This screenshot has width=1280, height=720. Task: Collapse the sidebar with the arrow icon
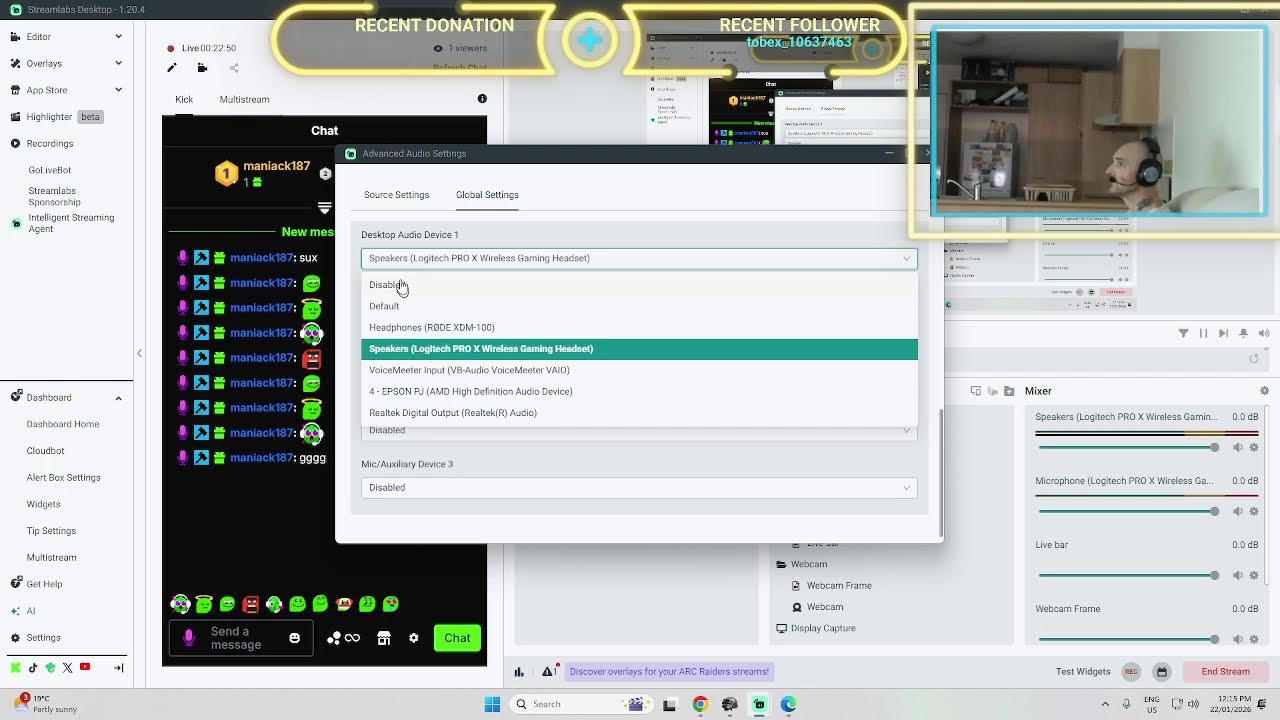pos(119,667)
